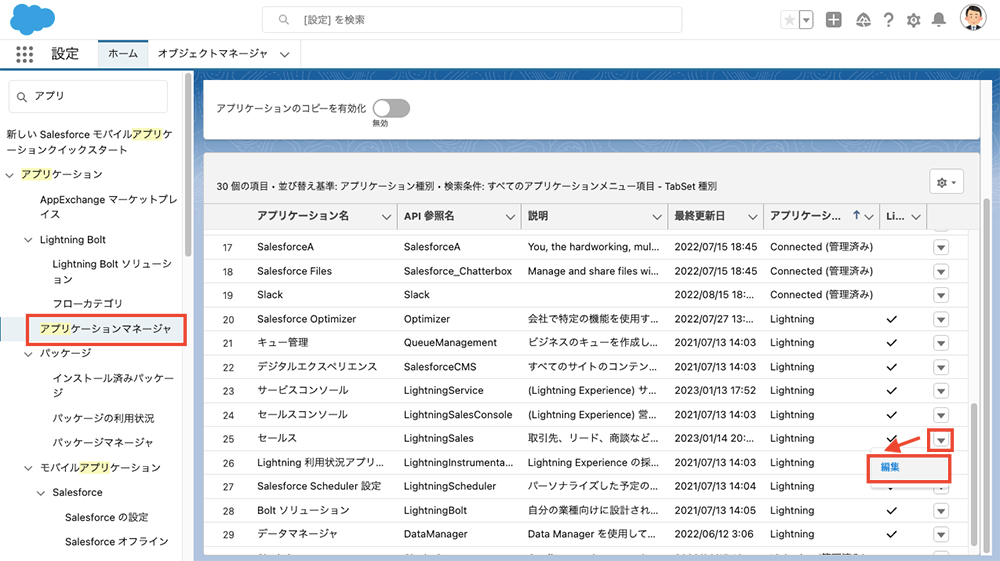
Task: Open Li... column chevron menu
Action: [x=916, y=217]
